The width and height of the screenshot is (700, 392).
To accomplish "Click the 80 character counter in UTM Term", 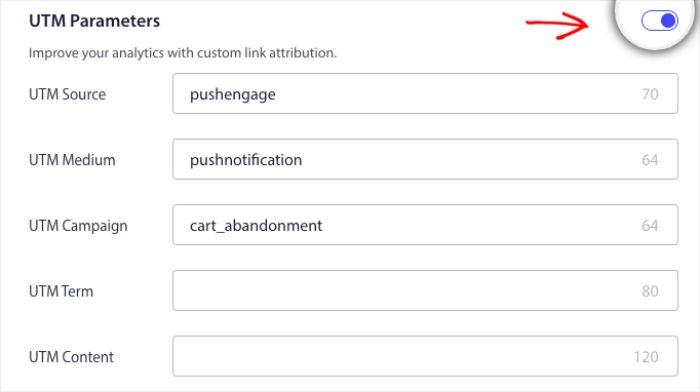I will (x=650, y=291).
